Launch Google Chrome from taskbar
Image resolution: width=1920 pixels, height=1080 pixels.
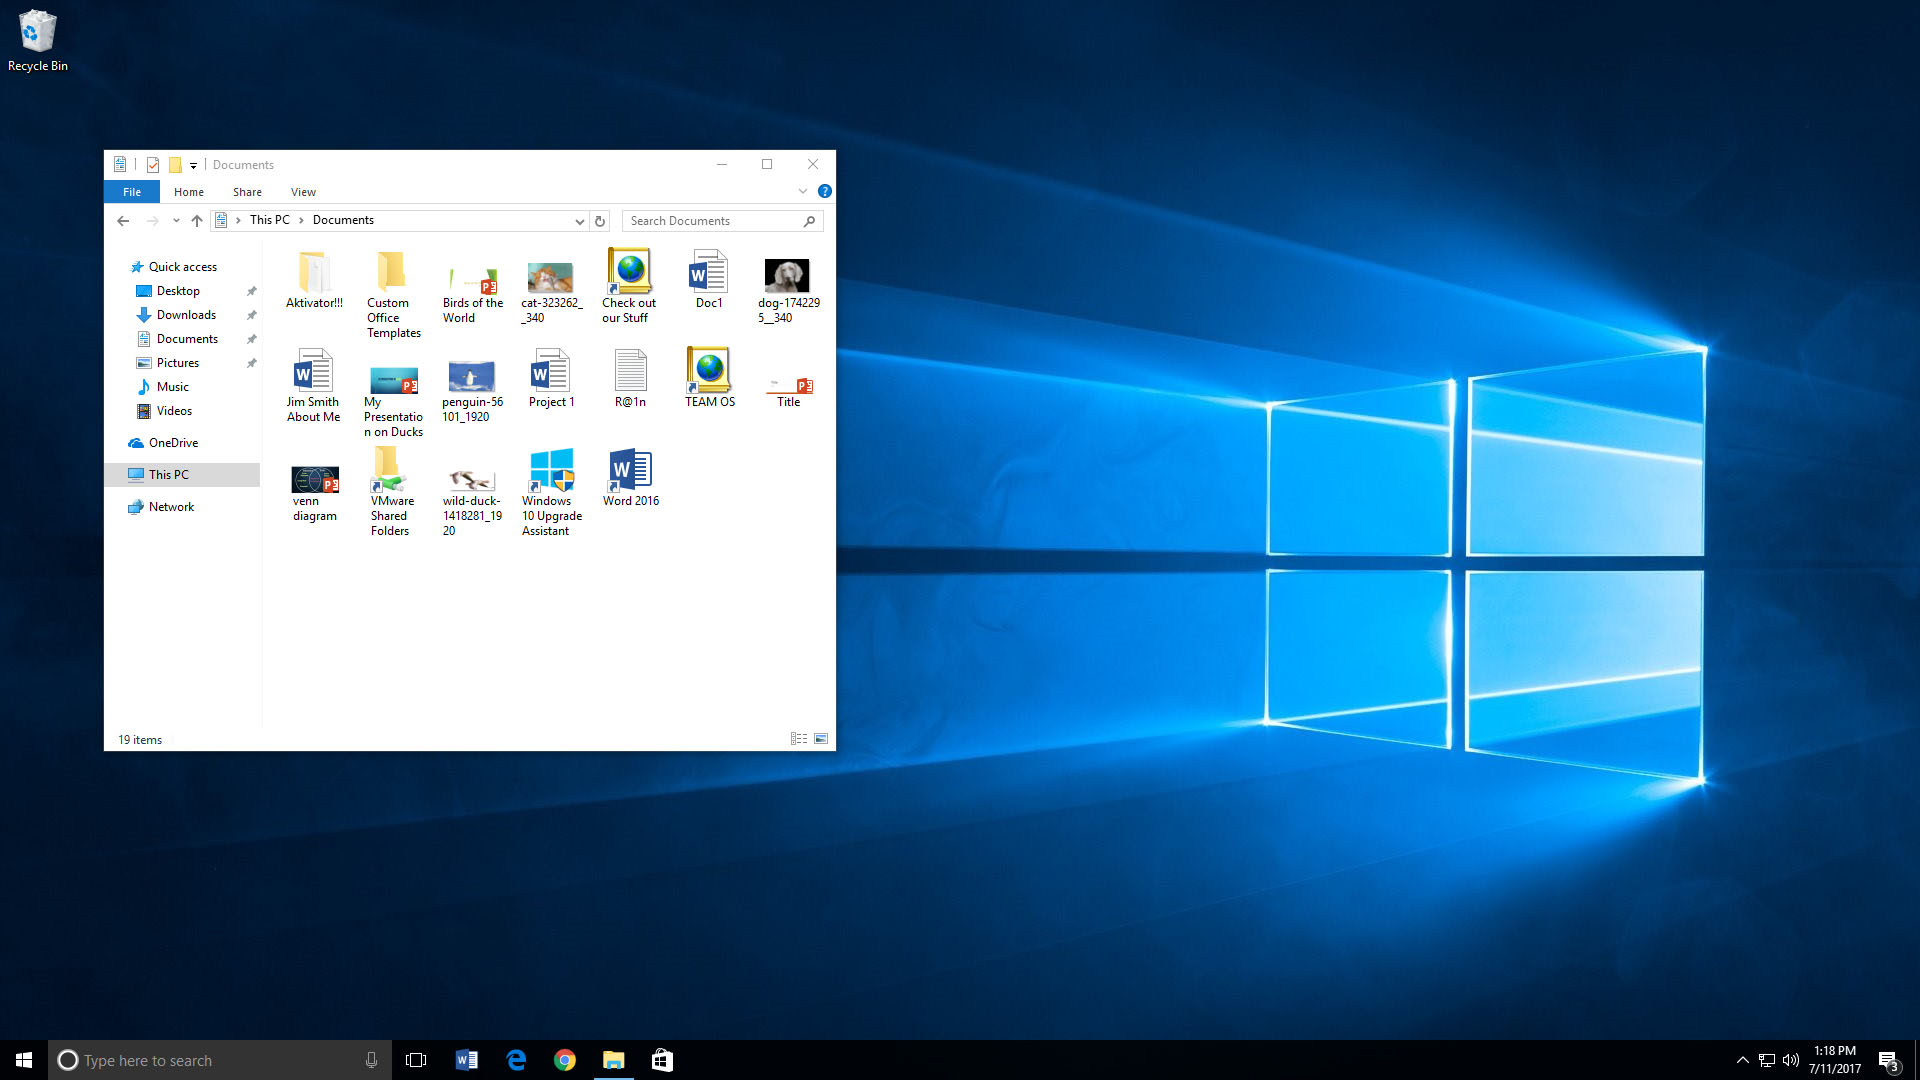coord(565,1060)
